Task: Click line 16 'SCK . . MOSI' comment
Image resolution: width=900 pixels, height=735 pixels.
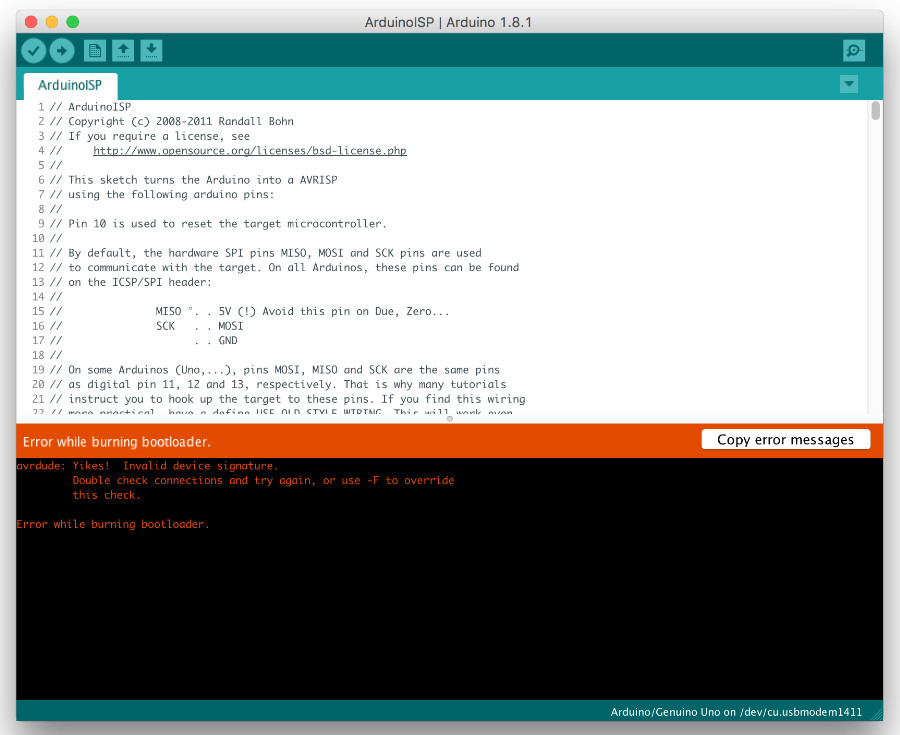Action: click(x=147, y=326)
